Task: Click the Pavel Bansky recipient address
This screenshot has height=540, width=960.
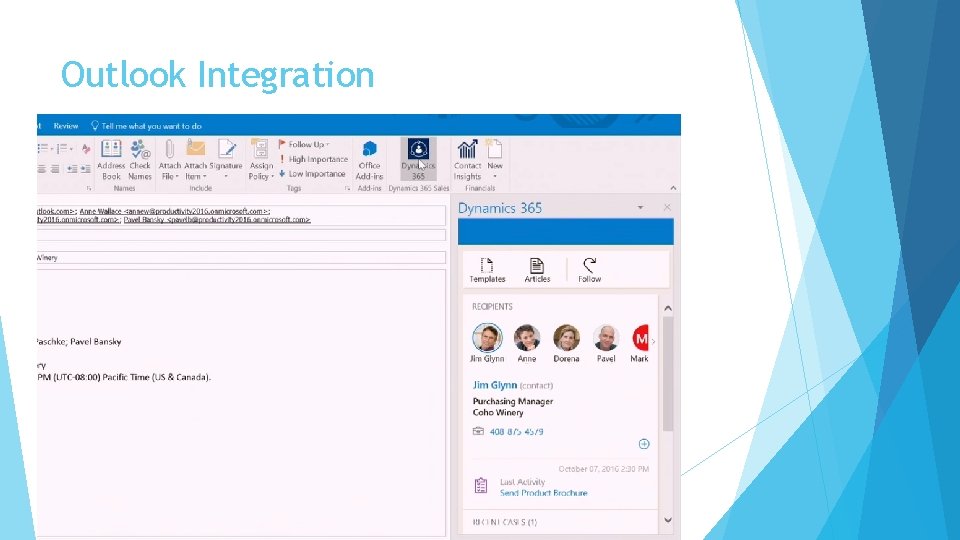Action: coord(217,219)
